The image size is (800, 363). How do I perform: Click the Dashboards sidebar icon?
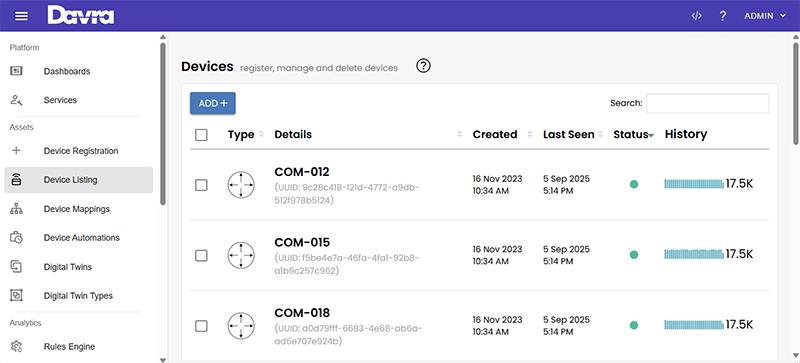[16, 71]
